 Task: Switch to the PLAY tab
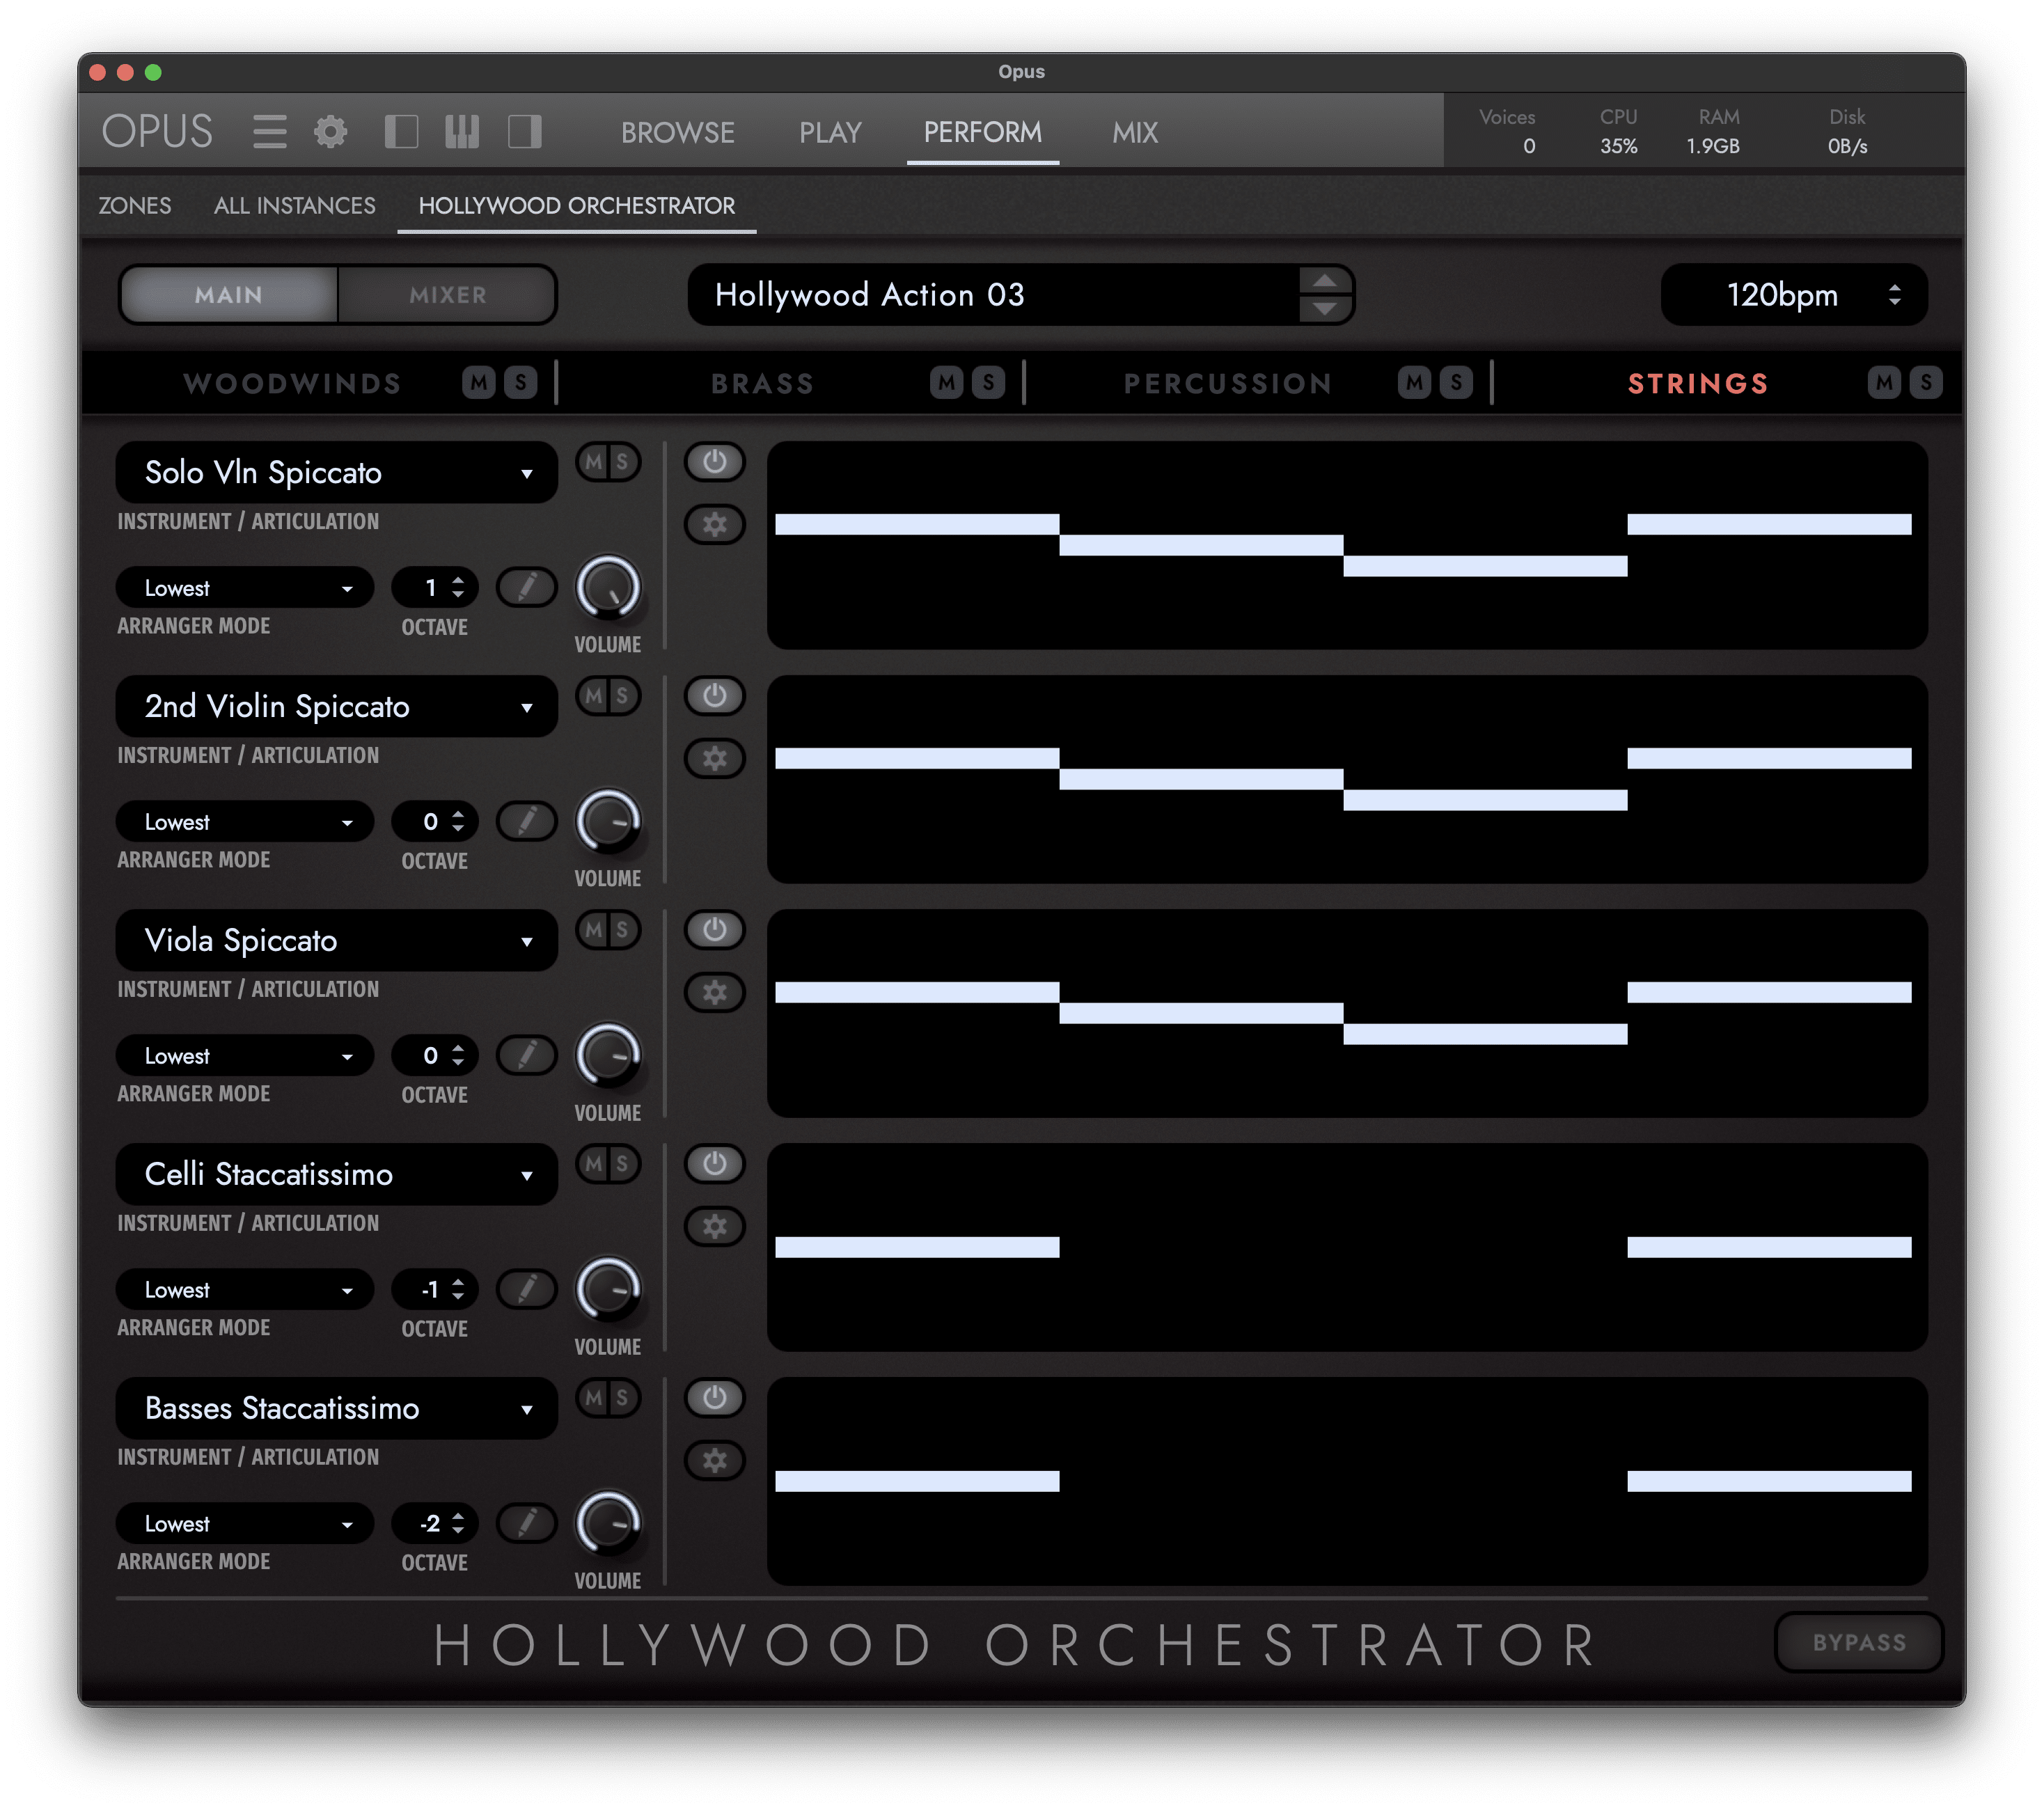(x=830, y=132)
